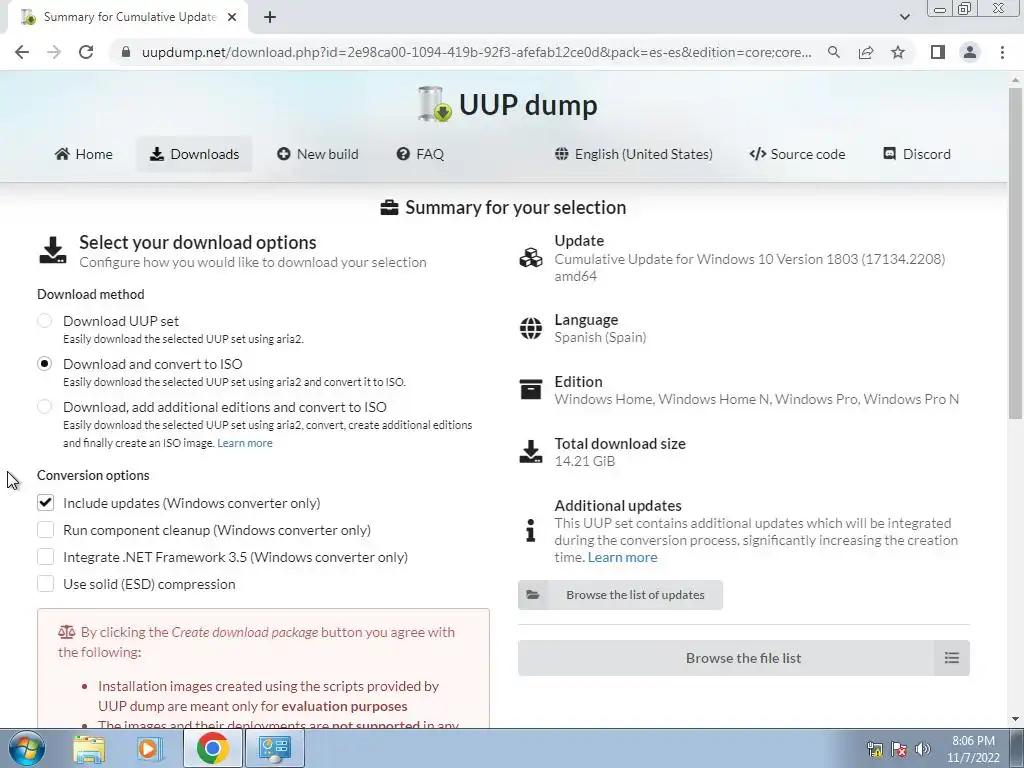Open the control panel taskbar icon
1024x768 pixels.
pos(274,748)
